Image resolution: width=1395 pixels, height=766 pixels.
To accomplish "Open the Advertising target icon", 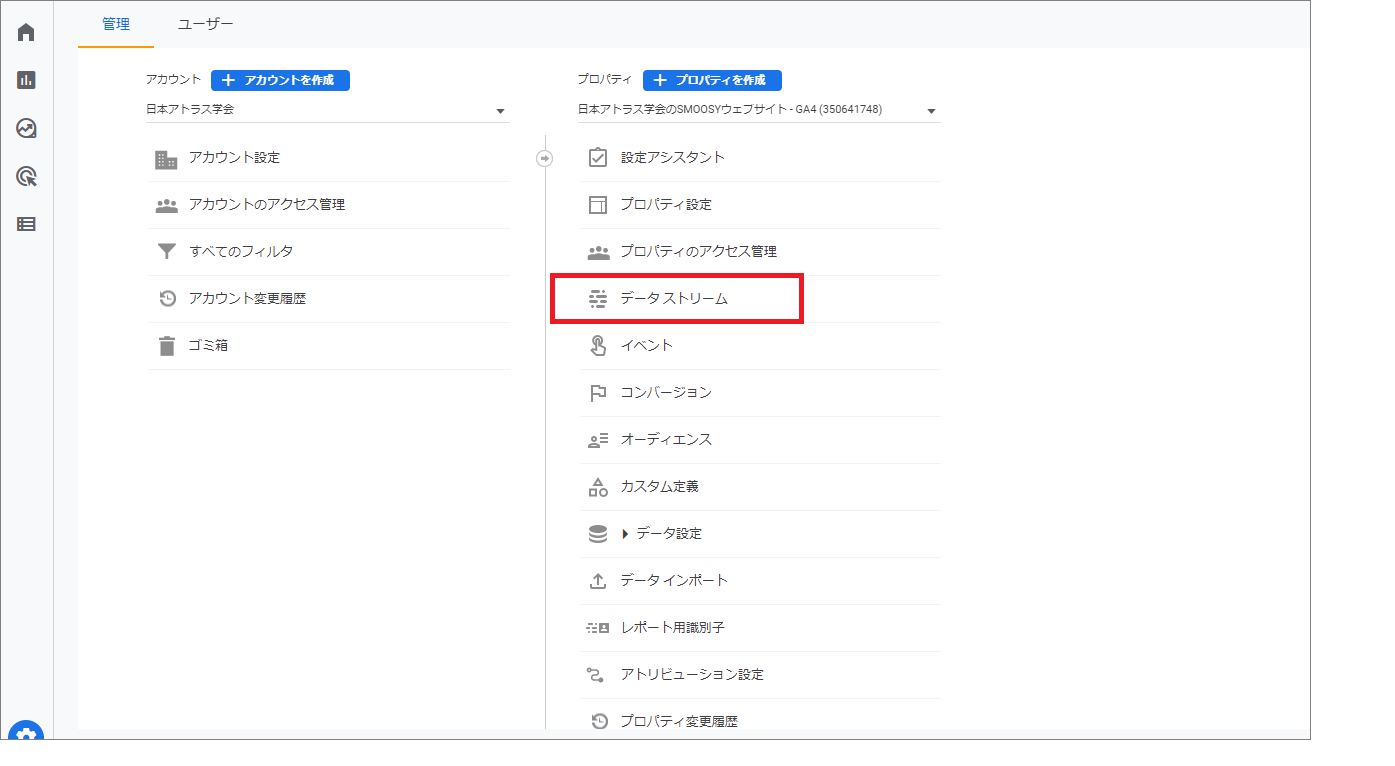I will tap(26, 177).
